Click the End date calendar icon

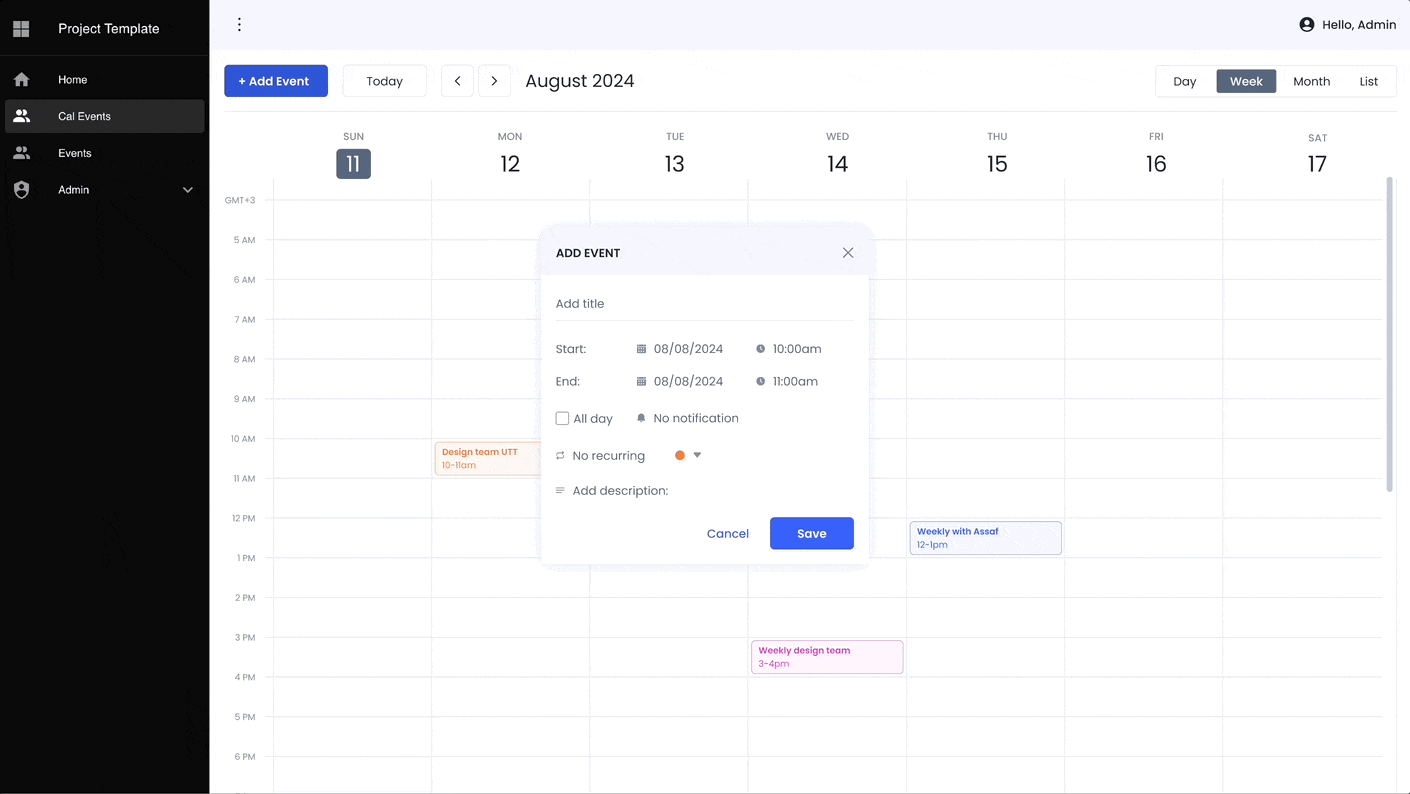(641, 381)
